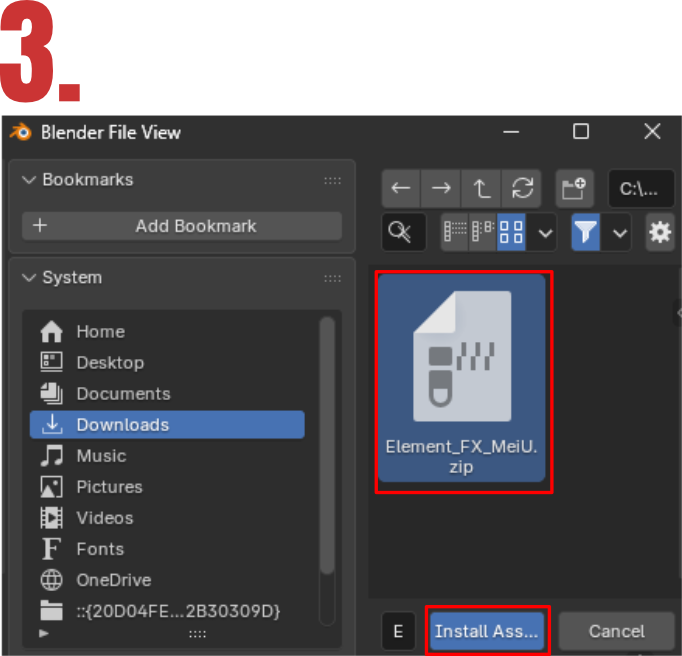Collapse the System panel
Screen dimensions: 682x656
point(29,278)
